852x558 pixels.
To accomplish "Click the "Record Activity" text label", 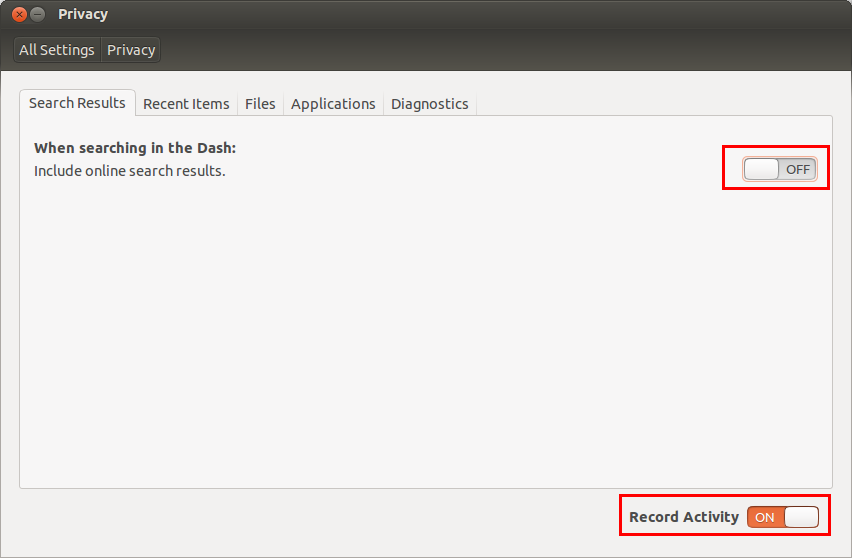I will [684, 517].
